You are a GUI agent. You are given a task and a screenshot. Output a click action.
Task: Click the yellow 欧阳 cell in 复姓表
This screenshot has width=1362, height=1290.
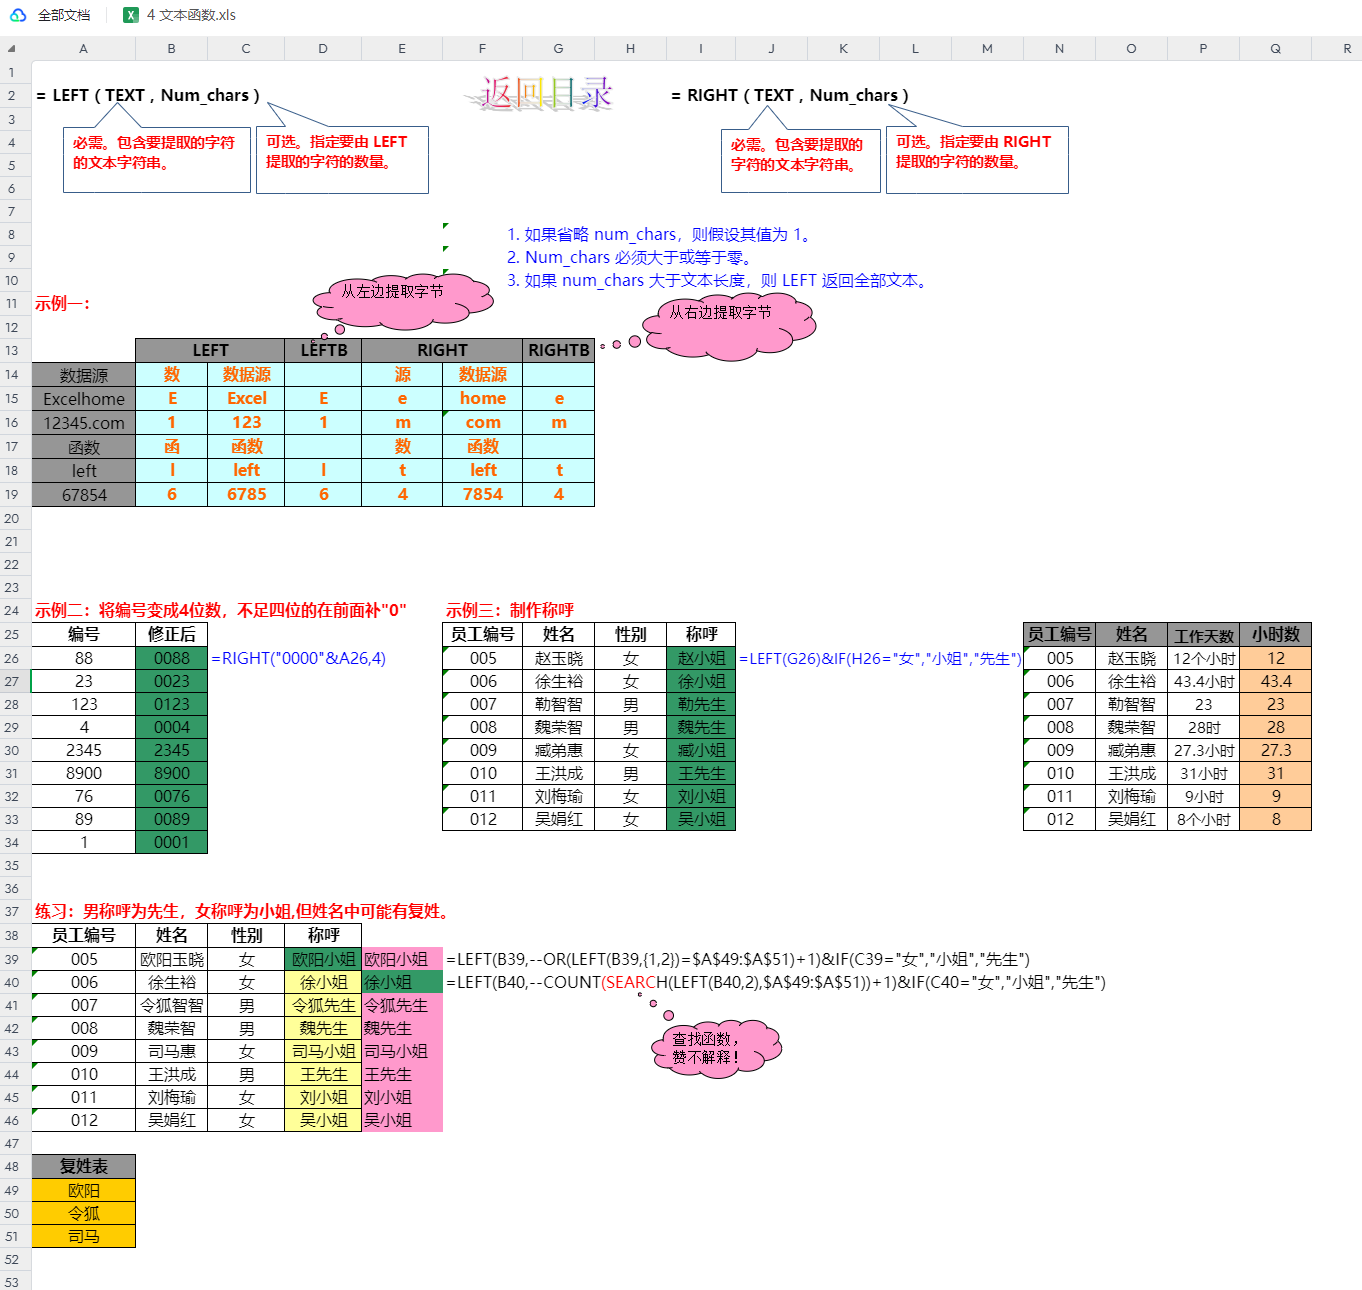pyautogui.click(x=83, y=1190)
